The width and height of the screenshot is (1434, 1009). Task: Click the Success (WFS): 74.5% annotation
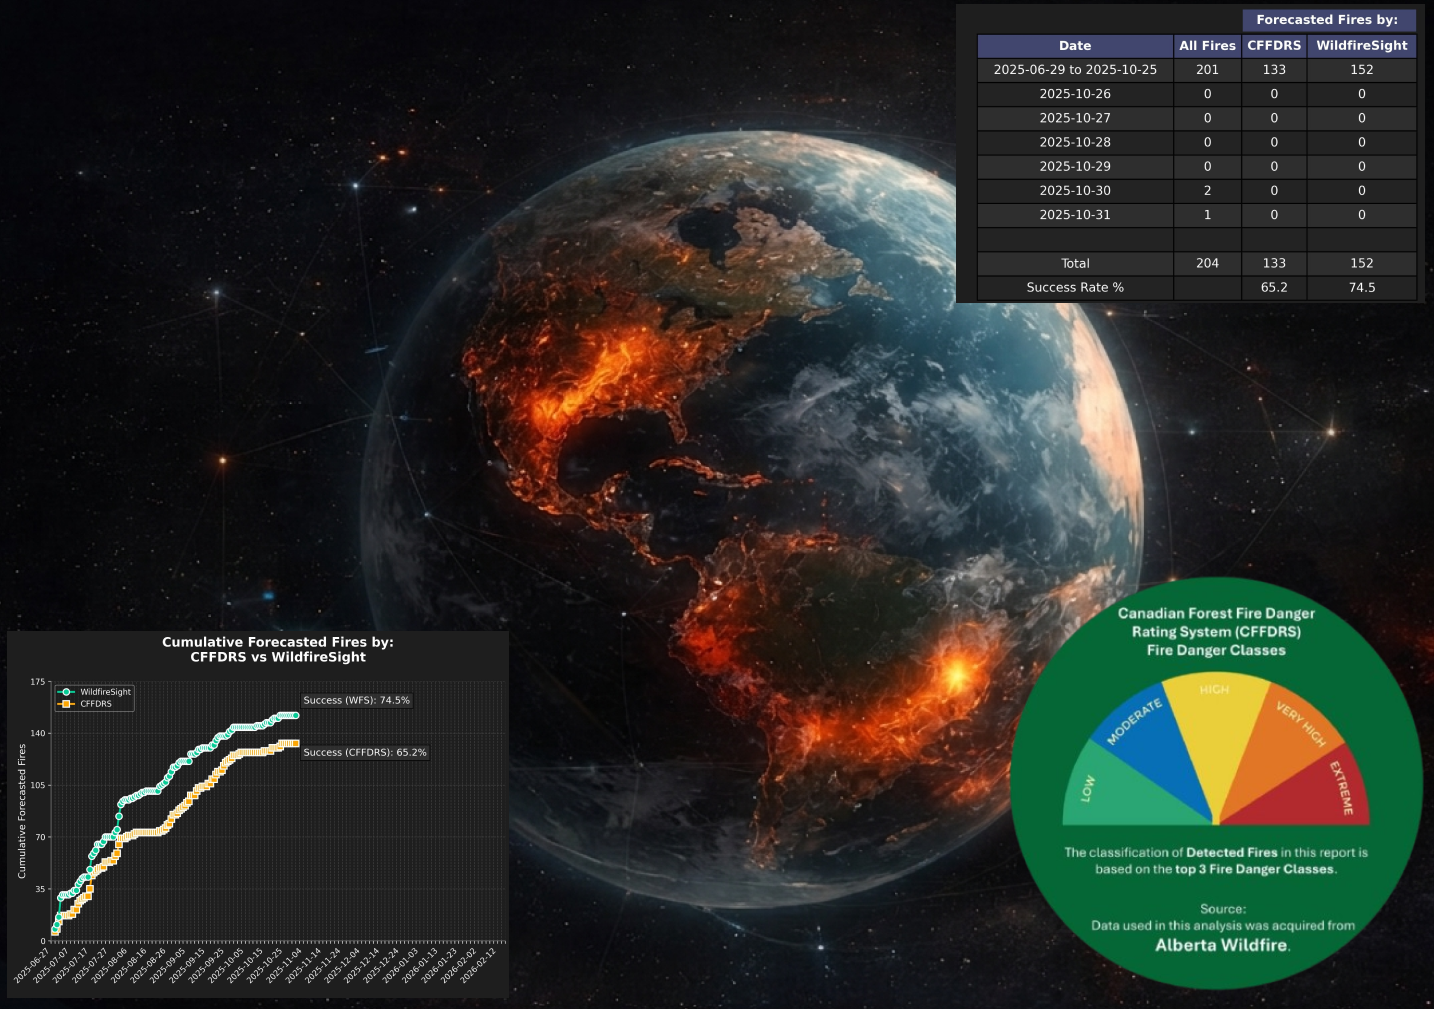click(357, 700)
